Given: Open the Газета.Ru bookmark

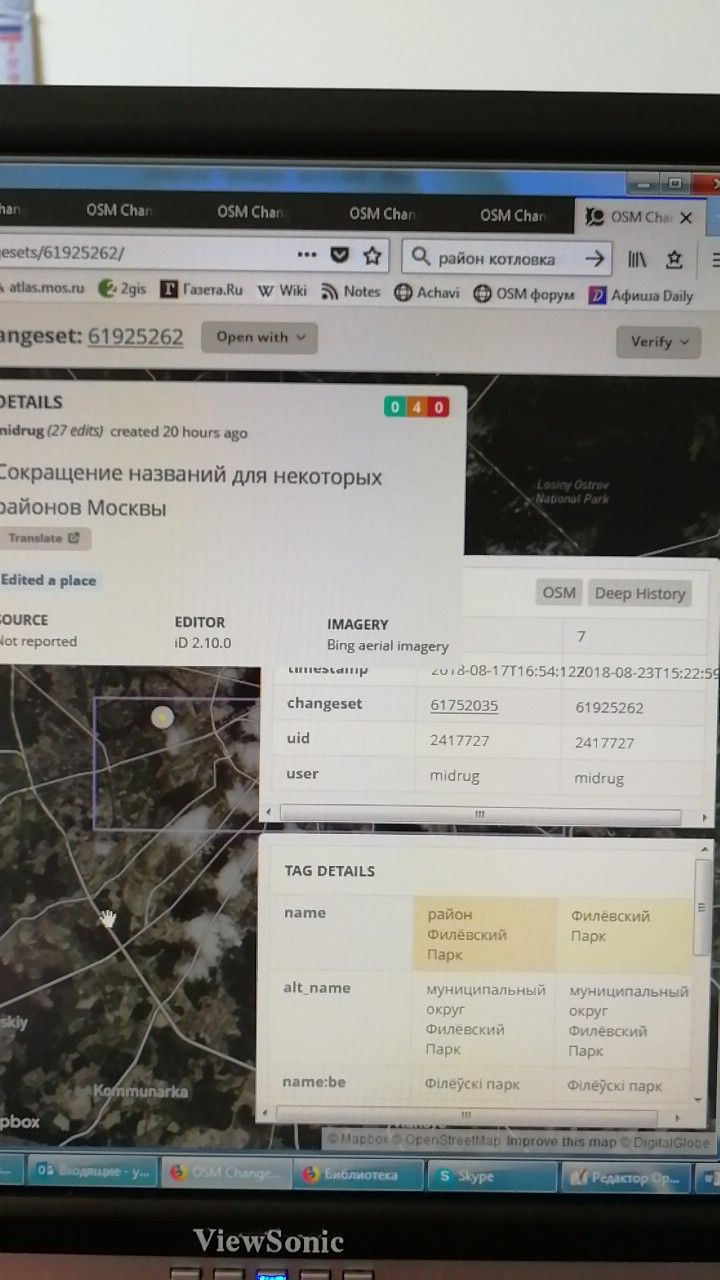Looking at the screenshot, I should tap(202, 290).
